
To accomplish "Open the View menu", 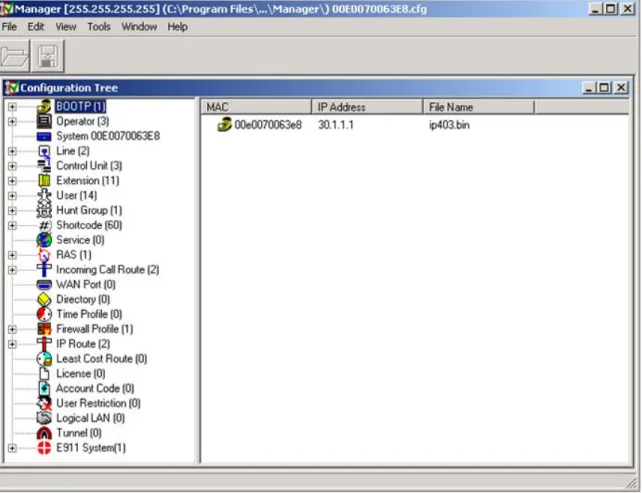I will pos(66,27).
